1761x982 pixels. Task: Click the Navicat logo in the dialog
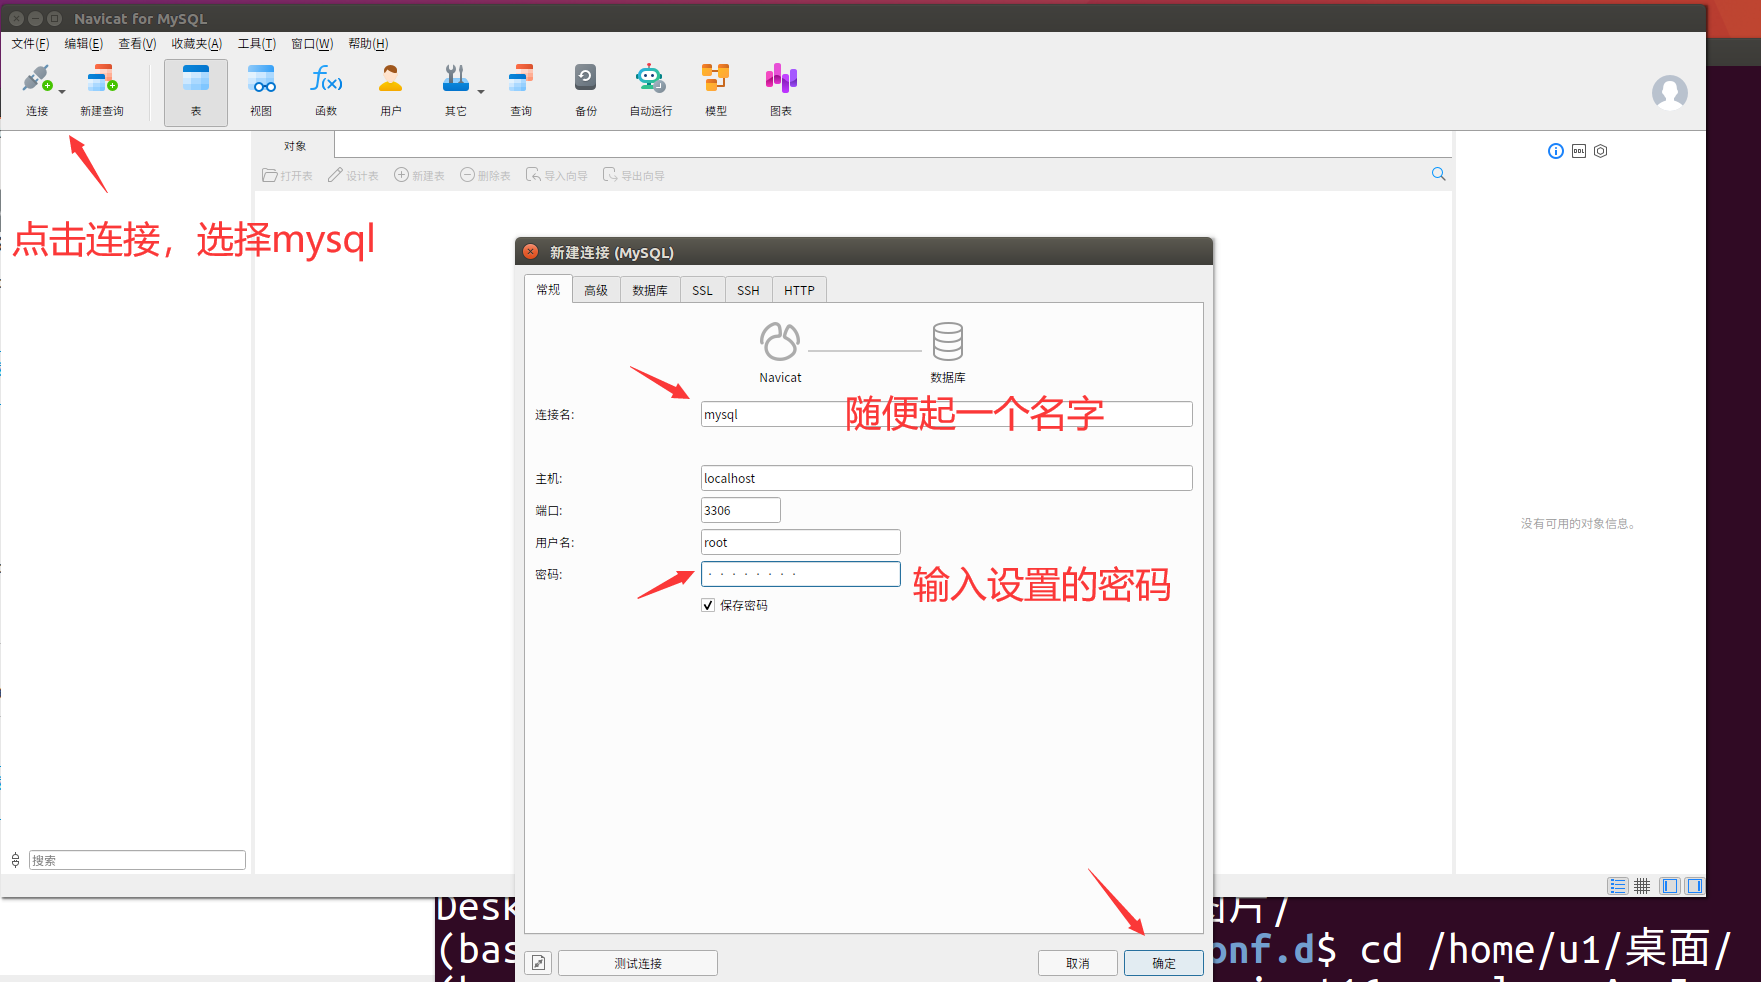780,342
